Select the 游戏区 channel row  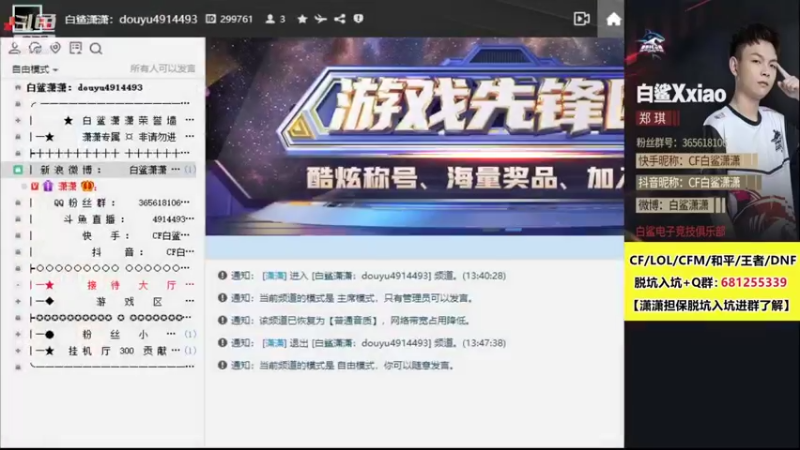pyautogui.click(x=105, y=302)
